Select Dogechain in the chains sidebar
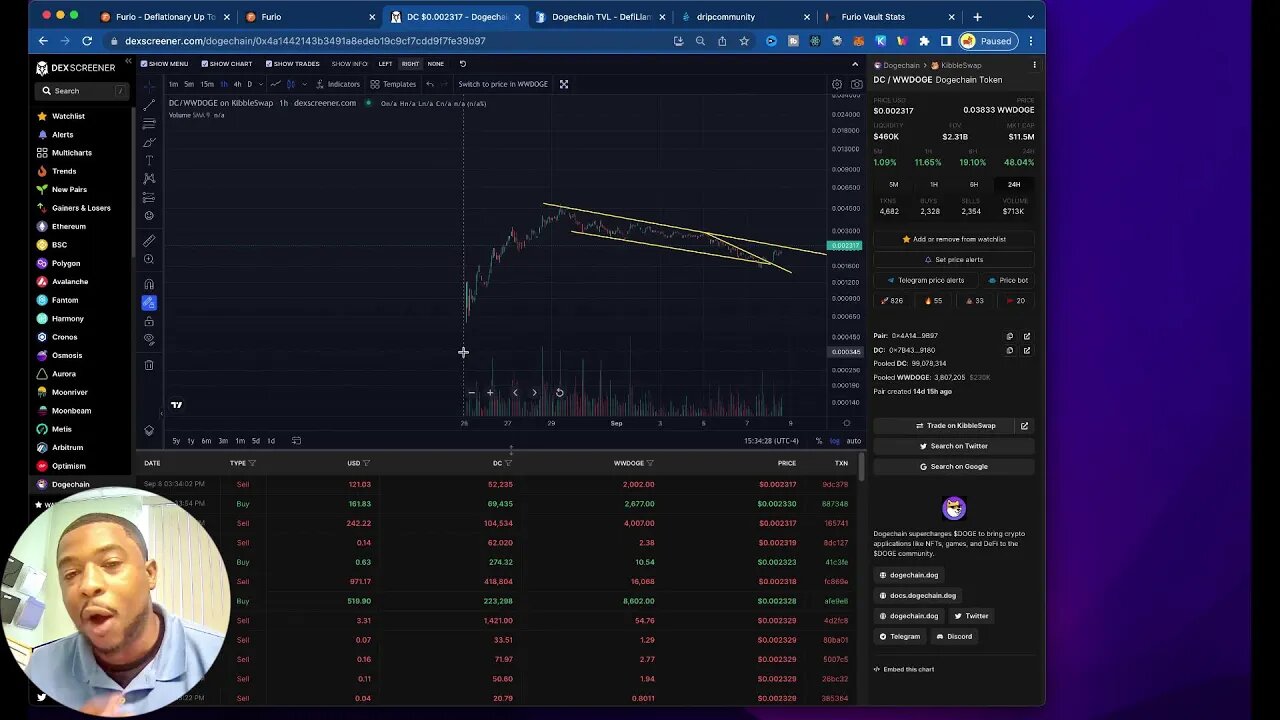 point(70,484)
